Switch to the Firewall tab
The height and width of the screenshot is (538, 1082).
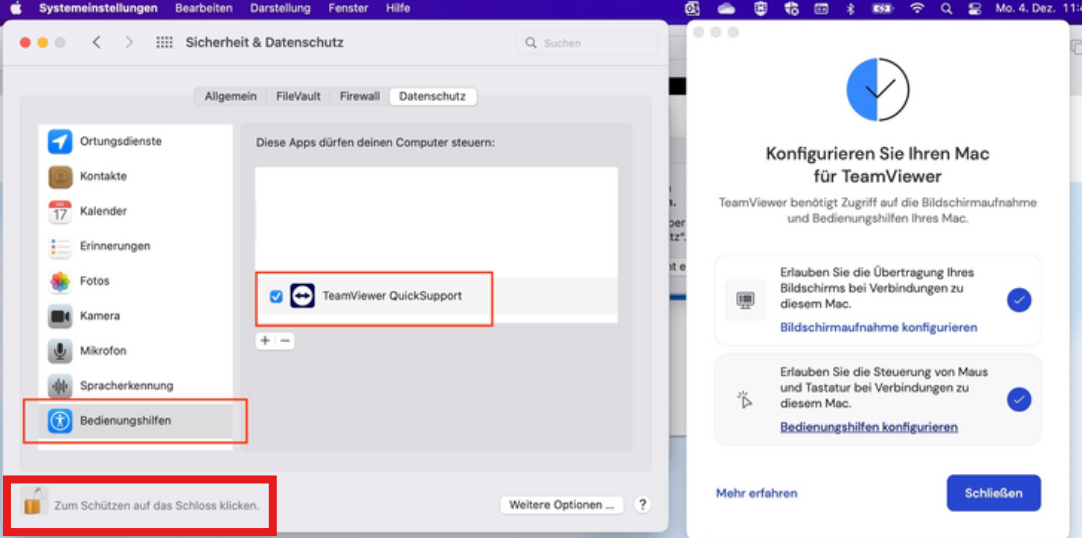pos(360,97)
